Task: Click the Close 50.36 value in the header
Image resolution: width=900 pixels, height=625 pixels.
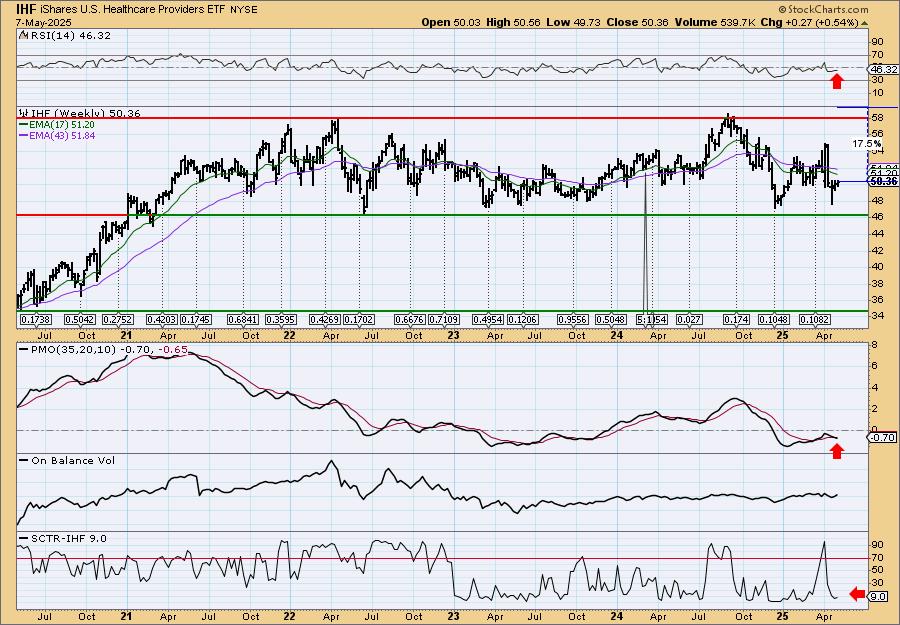Action: [x=635, y=22]
